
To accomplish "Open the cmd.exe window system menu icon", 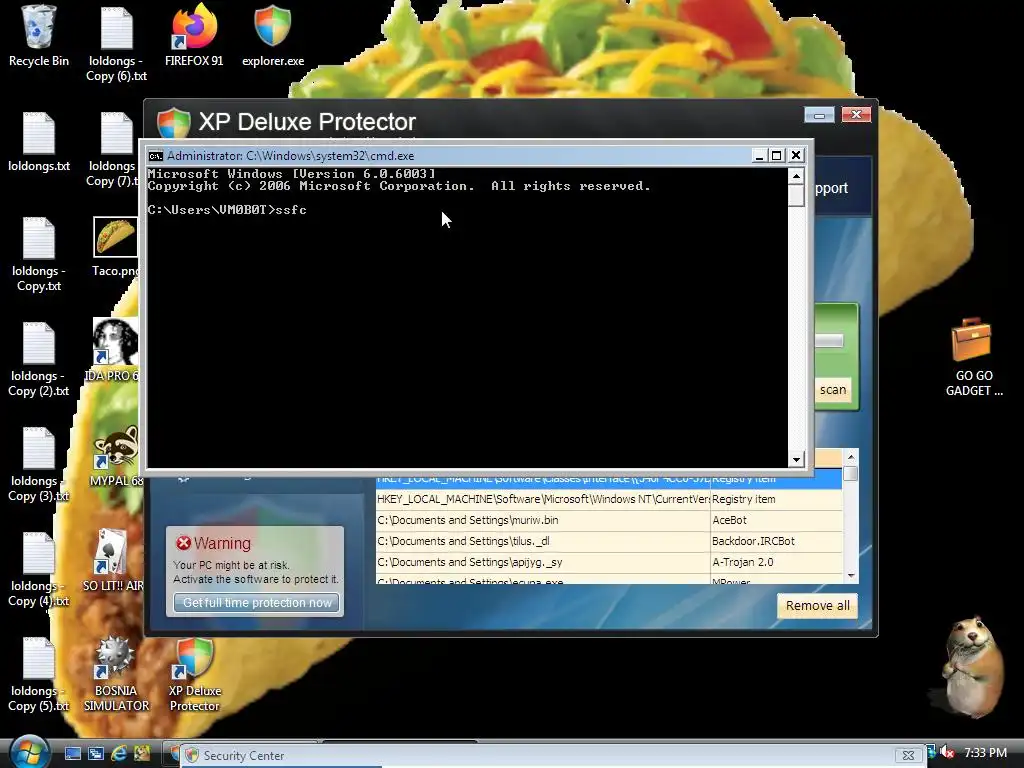I will pyautogui.click(x=155, y=155).
